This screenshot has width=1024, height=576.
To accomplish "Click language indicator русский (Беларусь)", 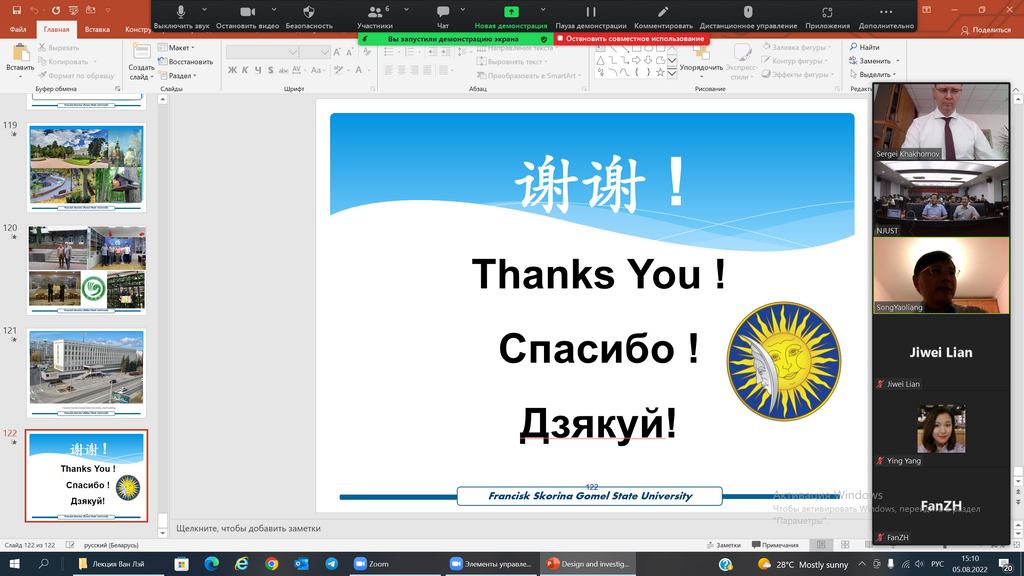I will point(112,545).
